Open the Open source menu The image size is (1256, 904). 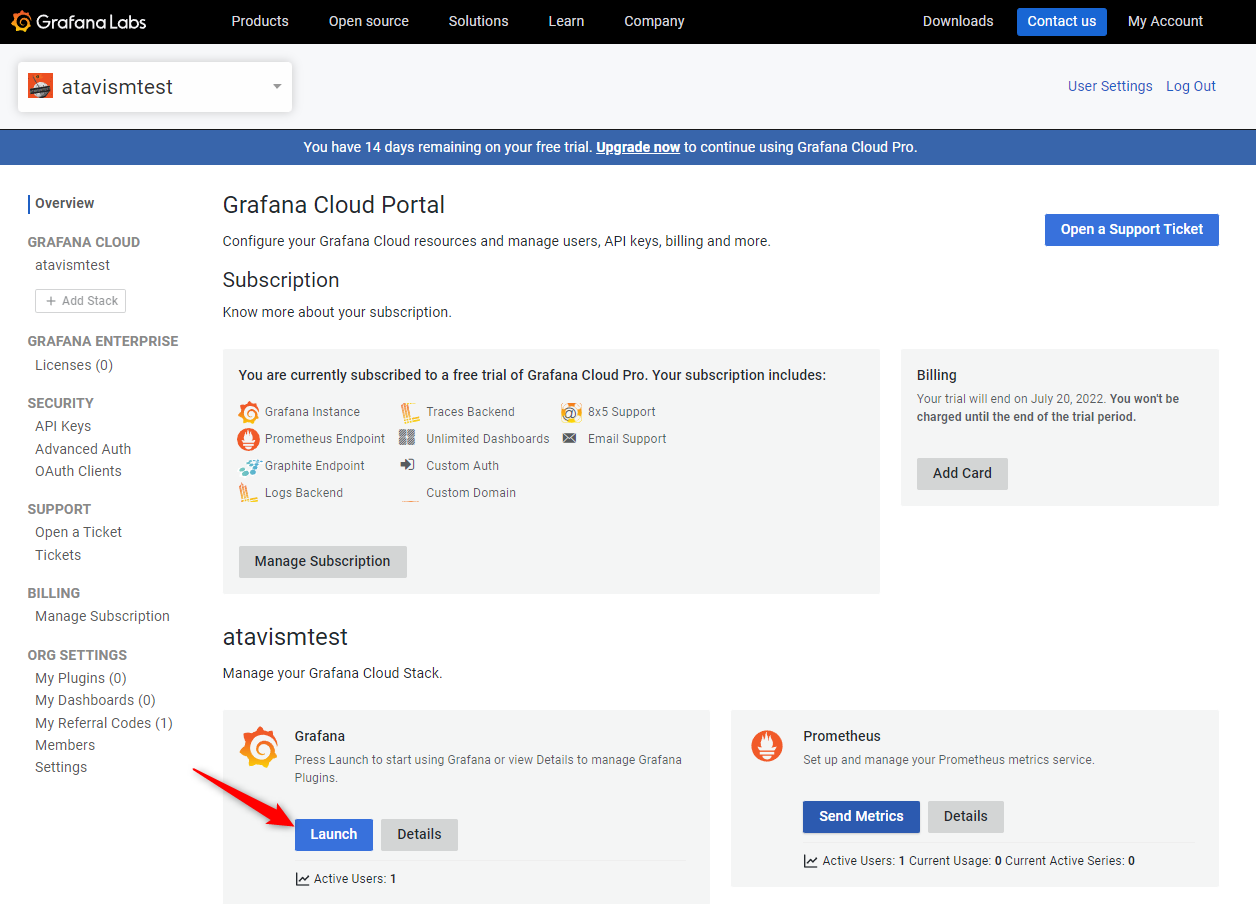pos(368,21)
